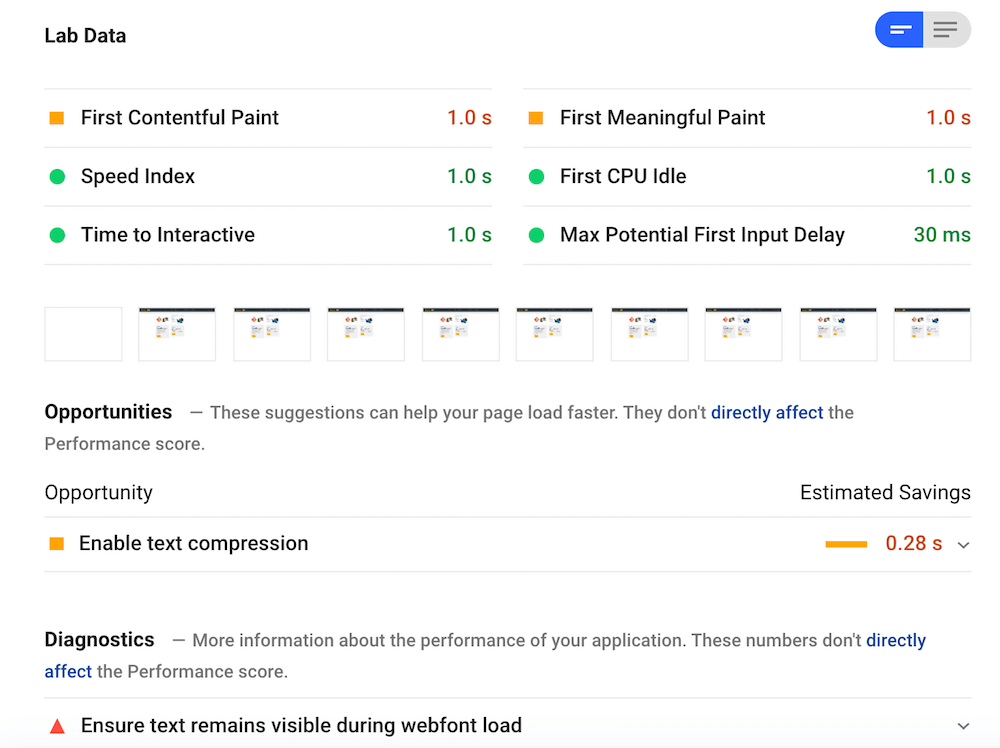The height and width of the screenshot is (748, 1000).
Task: Click green circle beside Max Potential First Input Delay
Action: pos(536,235)
